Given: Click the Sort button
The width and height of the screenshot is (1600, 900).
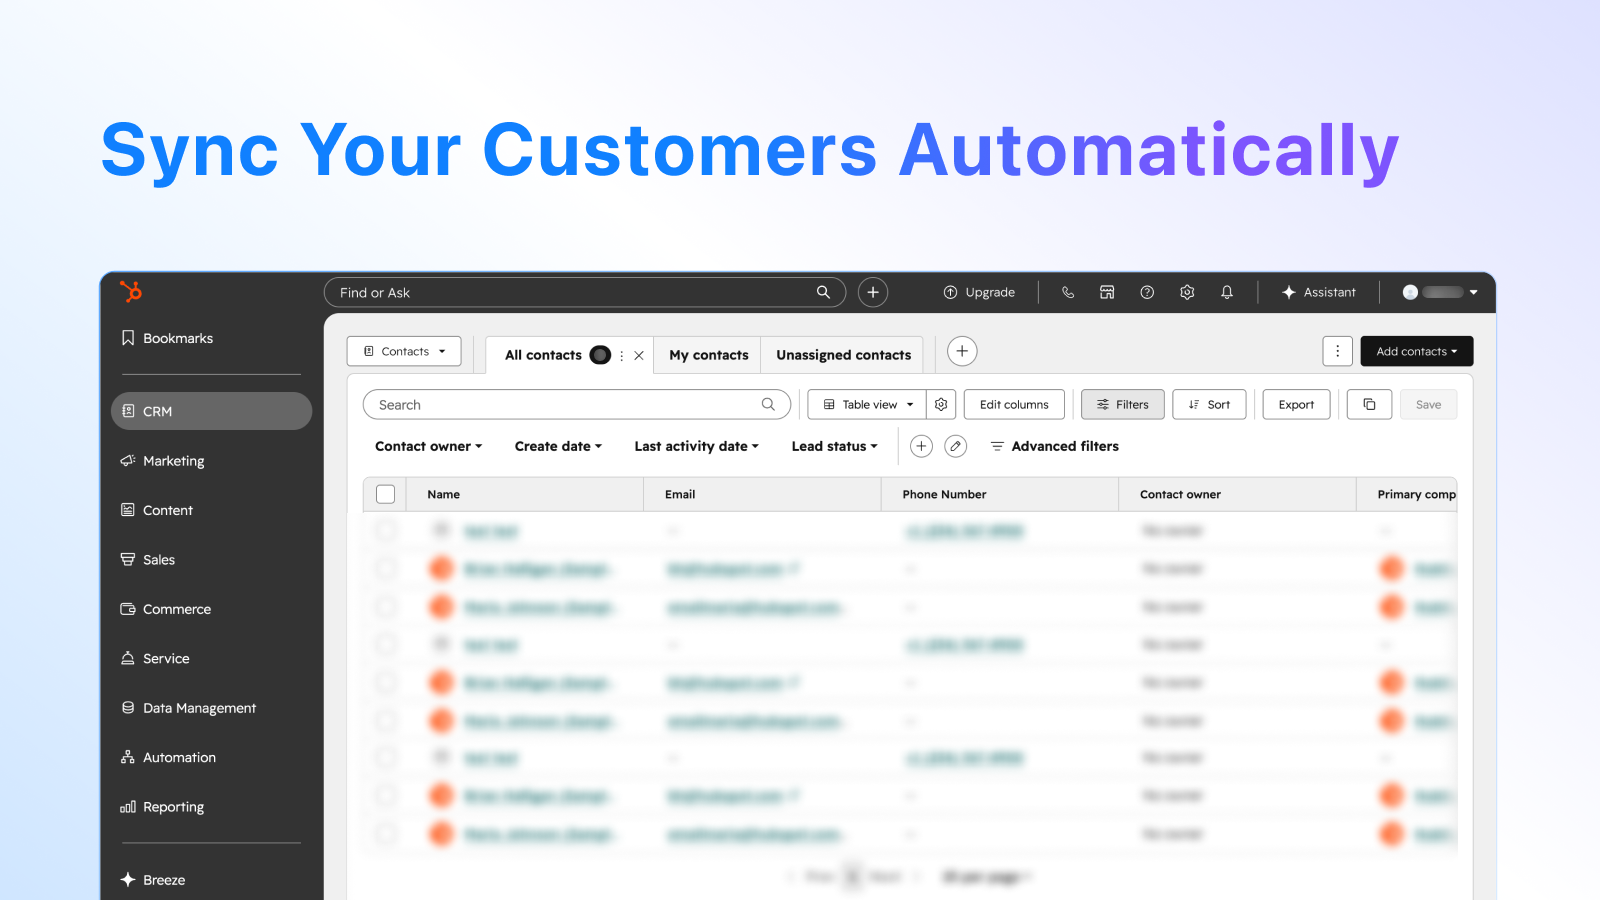Looking at the screenshot, I should coord(1209,405).
